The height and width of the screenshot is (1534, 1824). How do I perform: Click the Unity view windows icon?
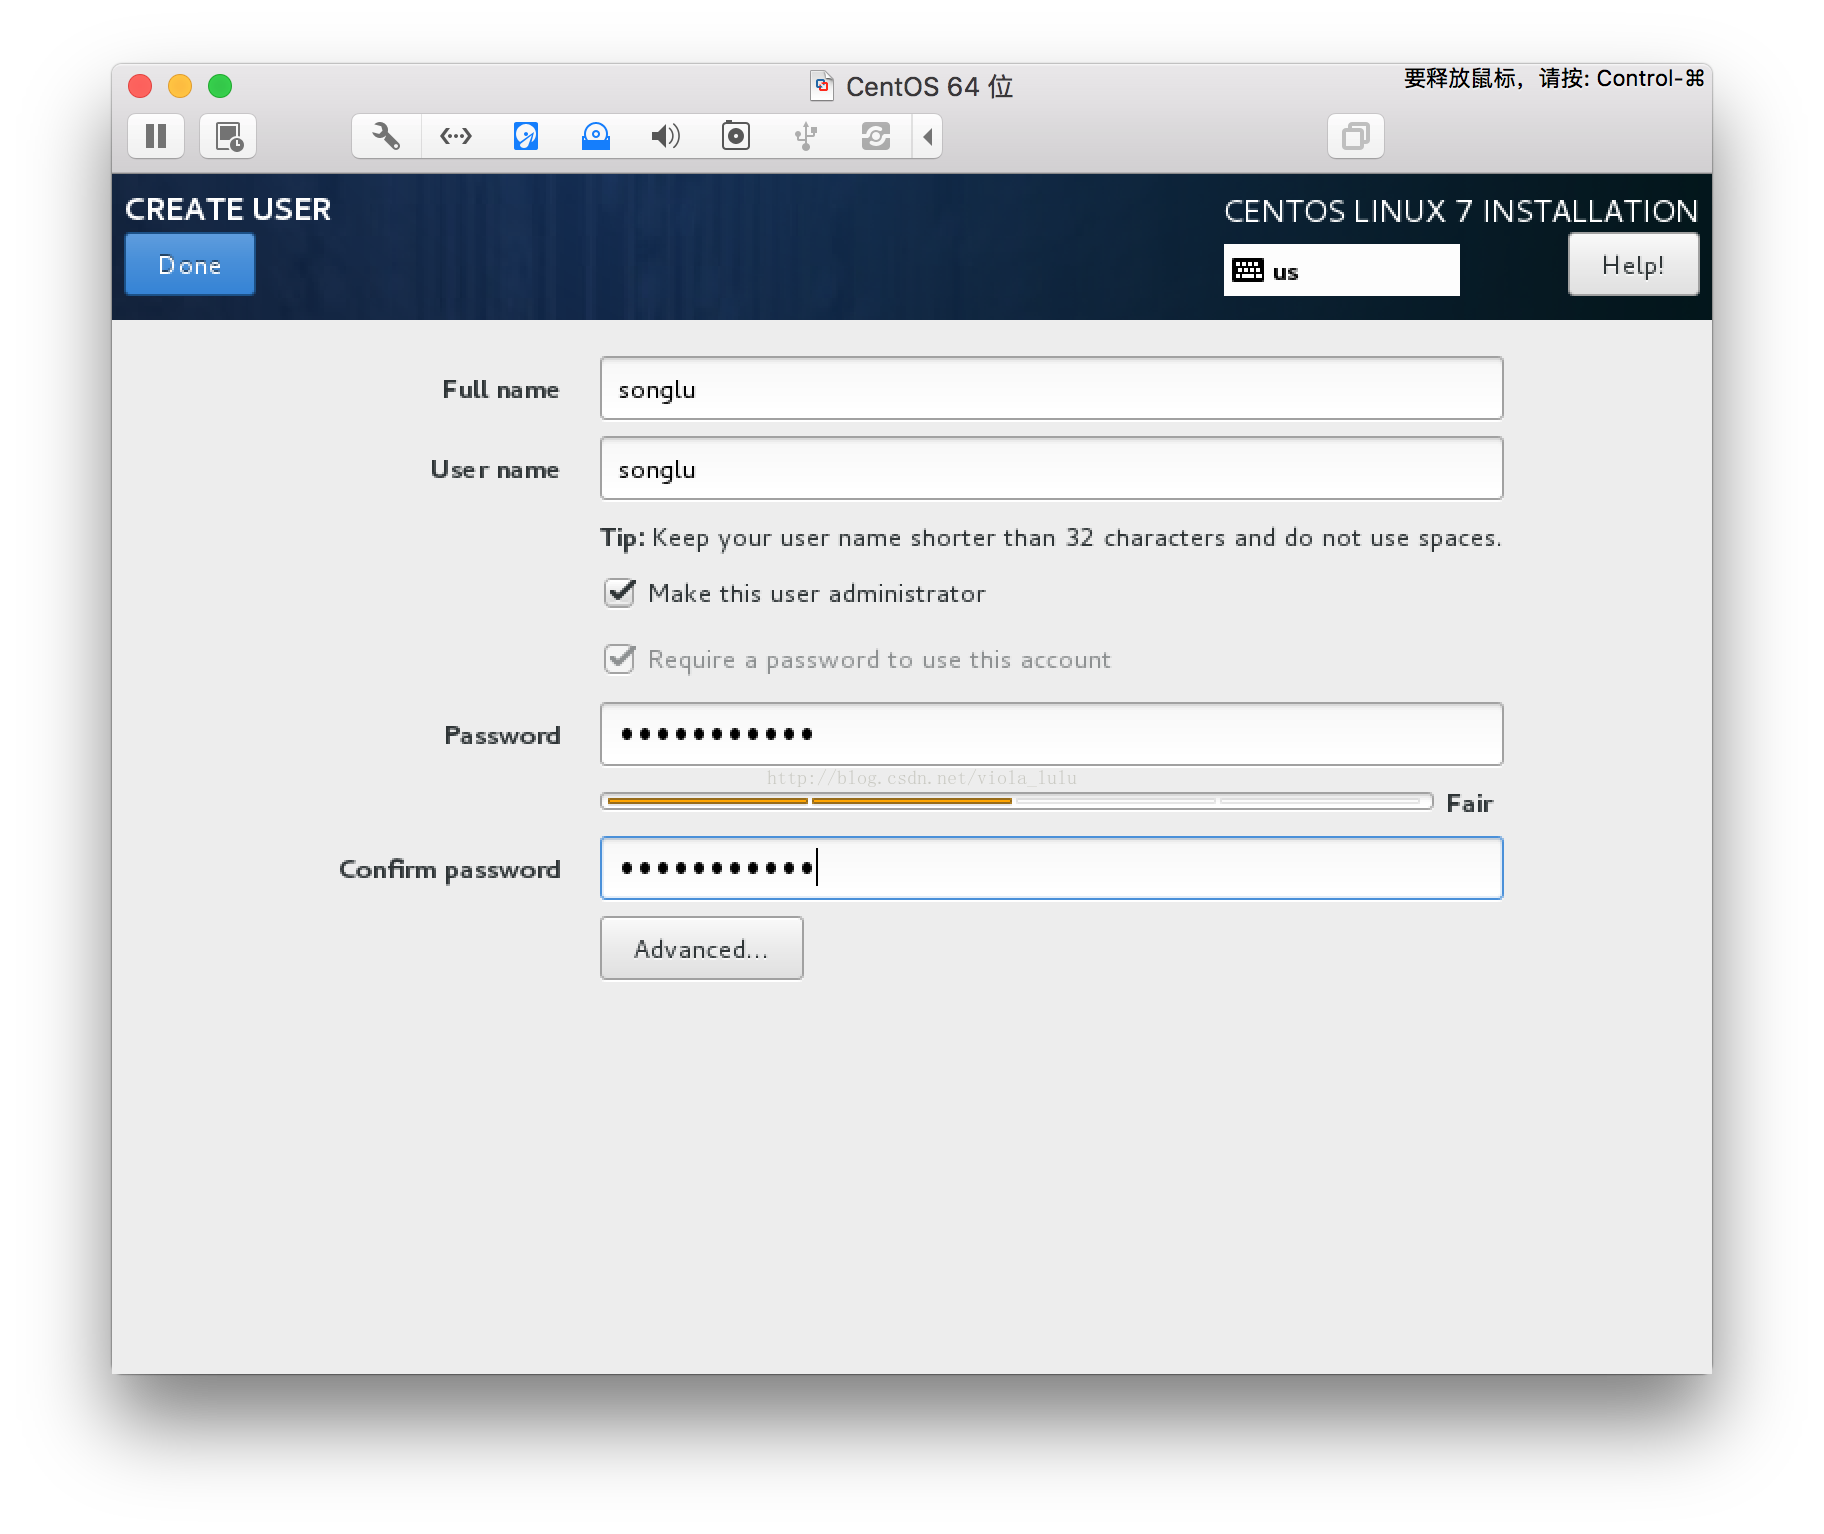1356,136
